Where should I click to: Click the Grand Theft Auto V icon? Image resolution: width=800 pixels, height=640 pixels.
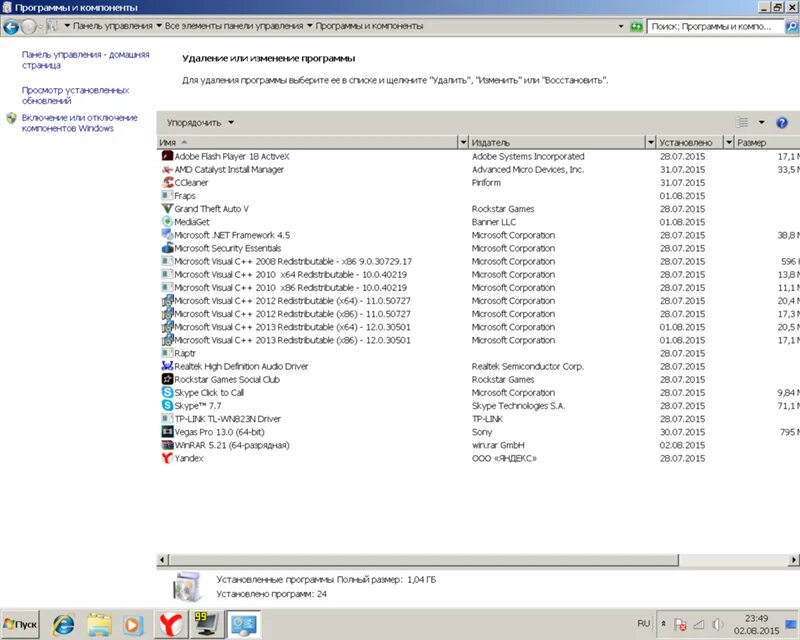pos(167,209)
